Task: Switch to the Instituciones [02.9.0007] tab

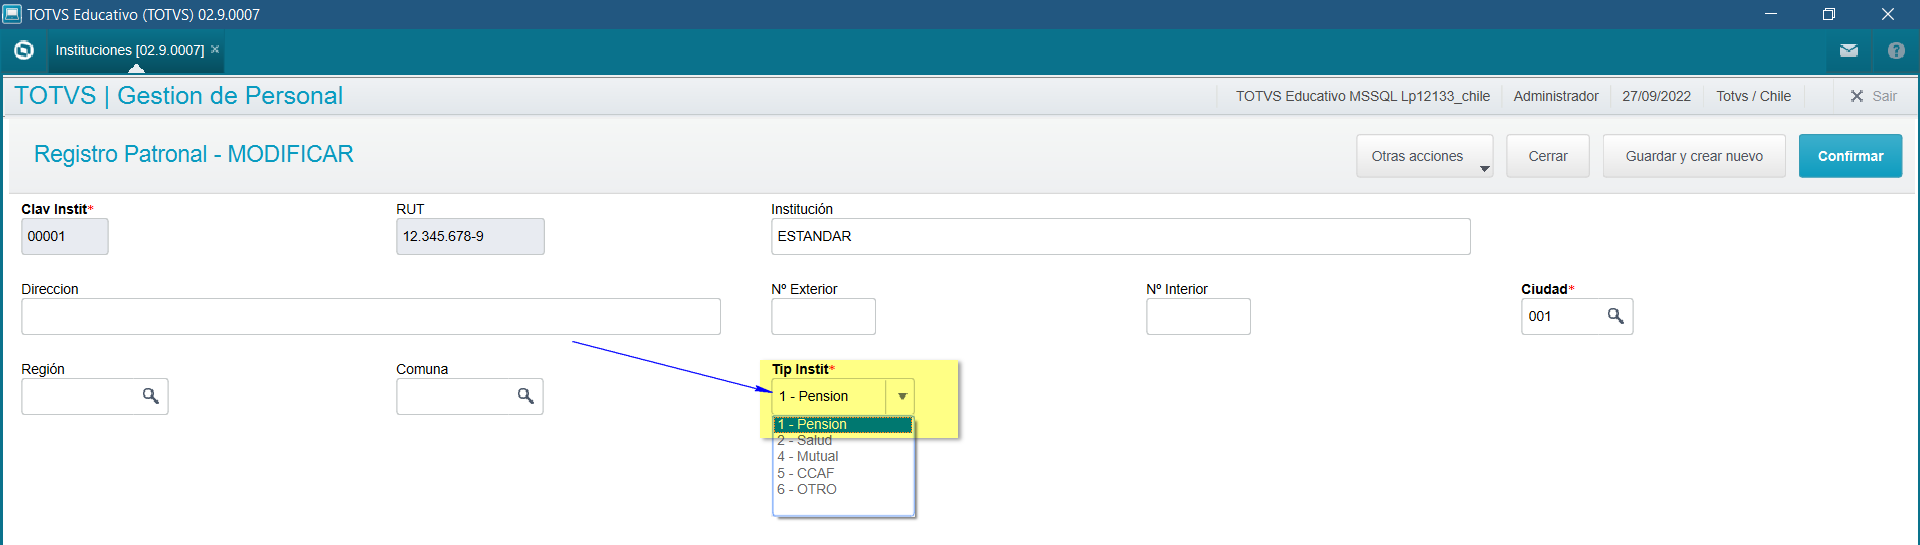Action: 130,50
